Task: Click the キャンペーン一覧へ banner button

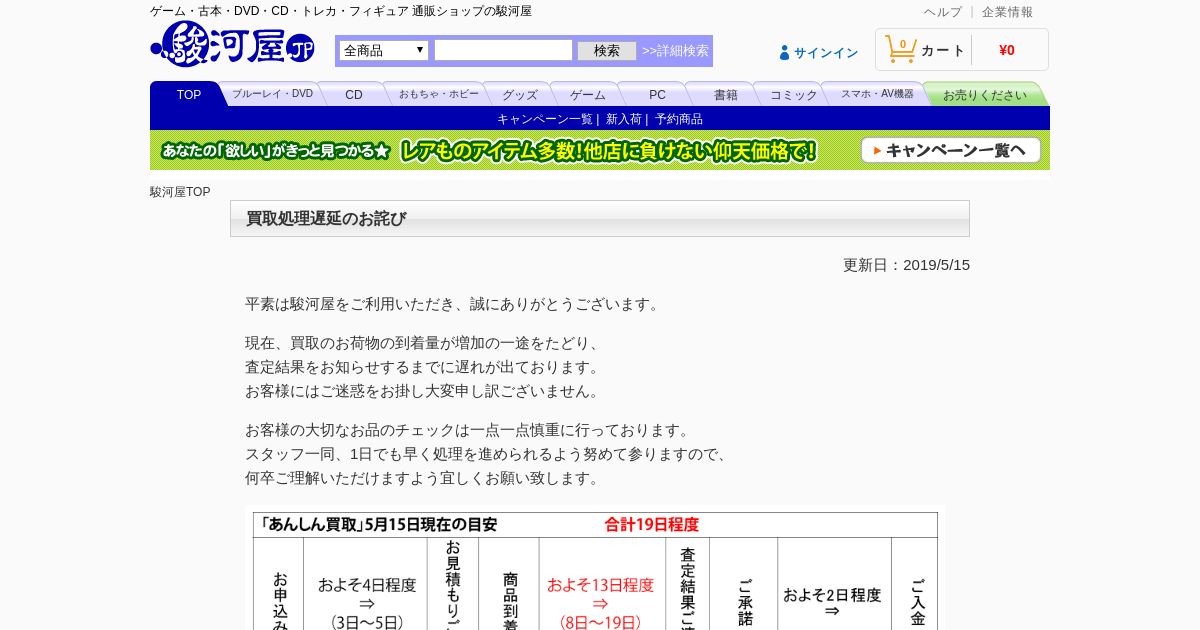Action: (x=951, y=151)
